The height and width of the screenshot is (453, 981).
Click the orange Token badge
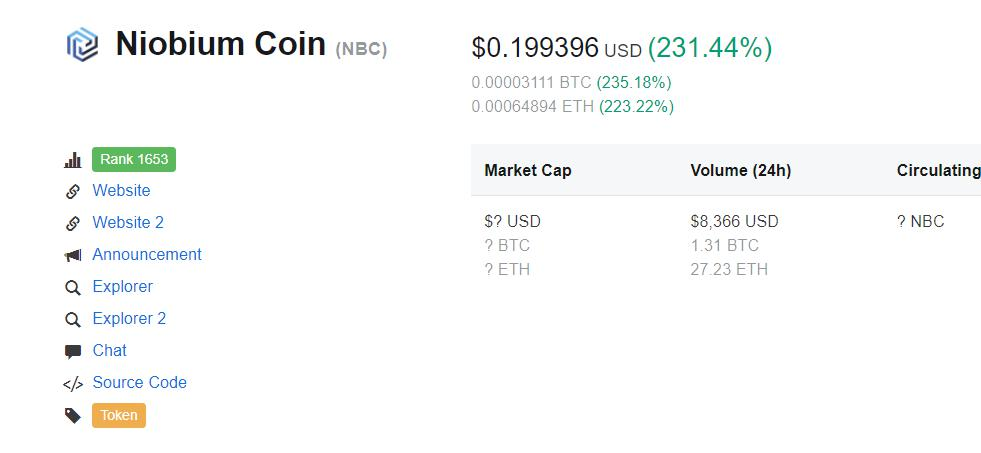(x=119, y=415)
